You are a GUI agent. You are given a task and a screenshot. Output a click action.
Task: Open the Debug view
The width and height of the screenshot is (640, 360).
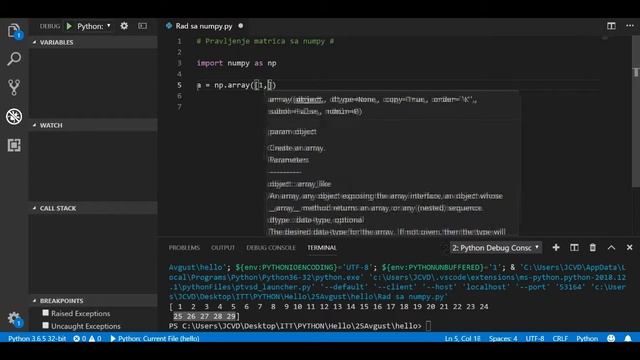[14, 116]
